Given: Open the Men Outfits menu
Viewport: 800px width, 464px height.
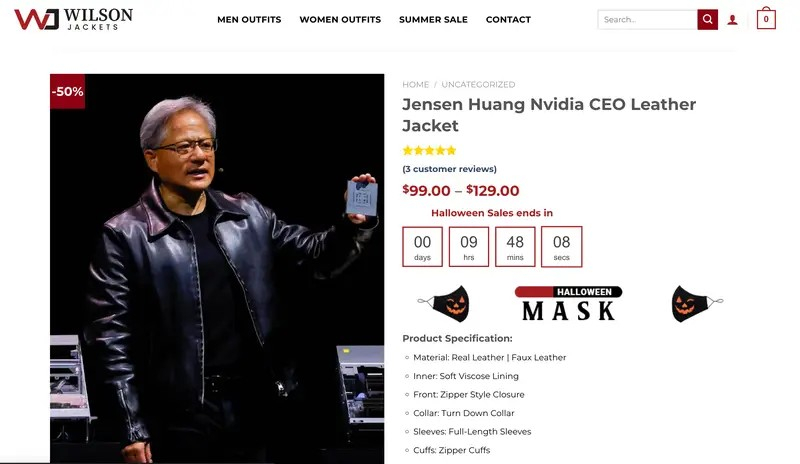Looking at the screenshot, I should point(249,20).
